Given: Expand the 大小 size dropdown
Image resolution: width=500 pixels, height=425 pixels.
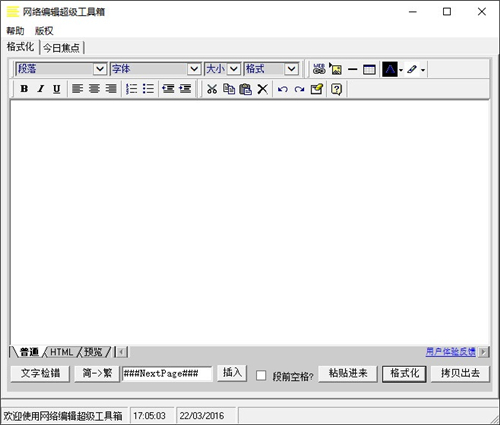Looking at the screenshot, I should pos(234,69).
